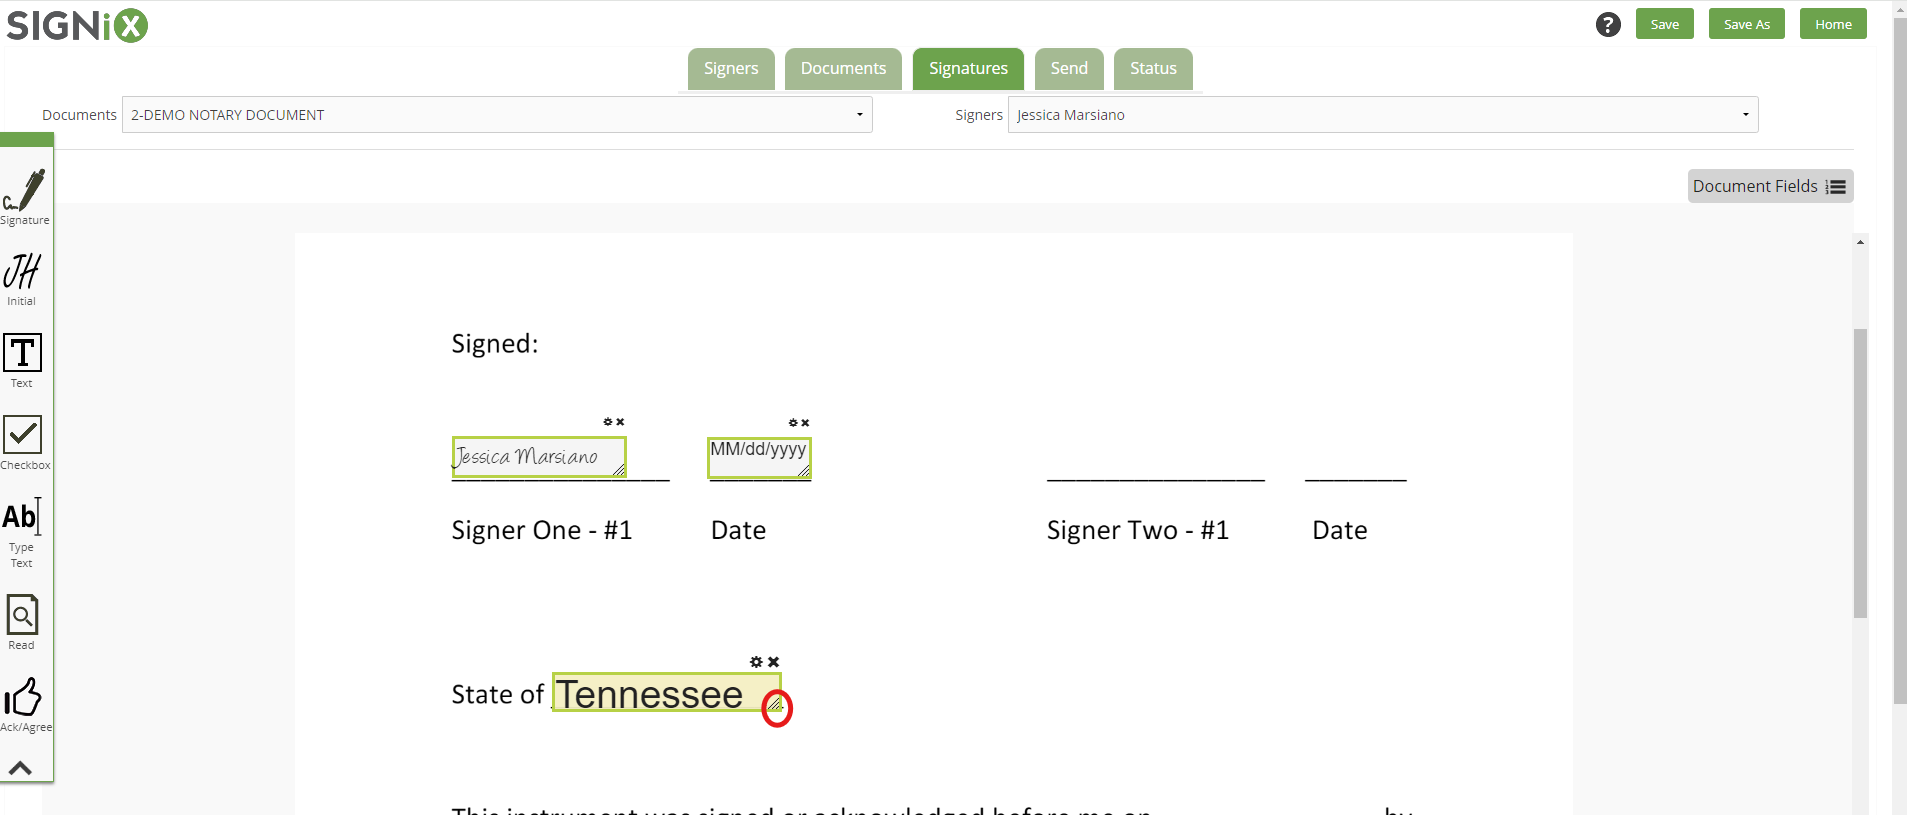The width and height of the screenshot is (1907, 815).
Task: Open settings gear on the Tennessee state field
Action: point(755,661)
